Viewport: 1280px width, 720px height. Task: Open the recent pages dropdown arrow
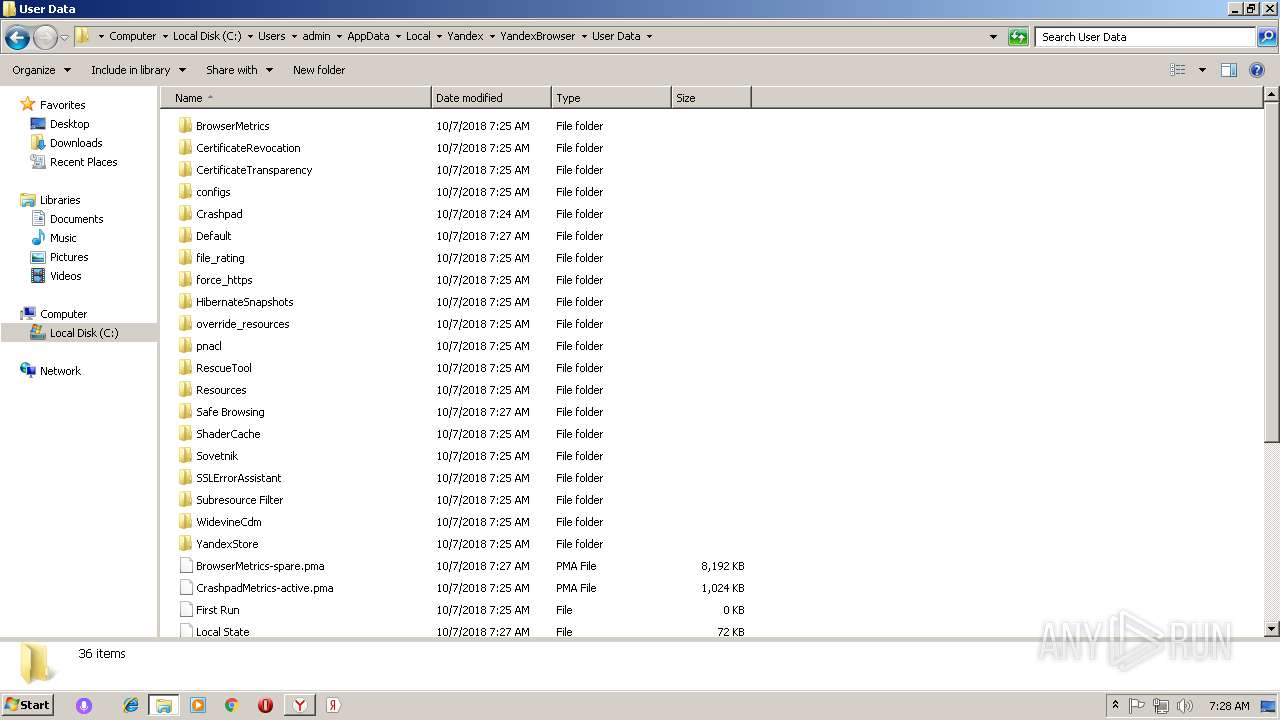tap(65, 37)
